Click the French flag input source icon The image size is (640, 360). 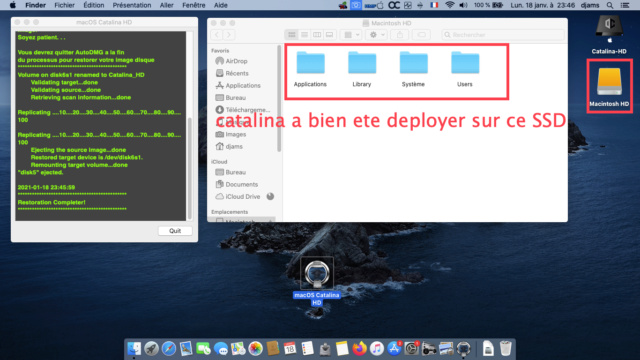click(x=434, y=5)
